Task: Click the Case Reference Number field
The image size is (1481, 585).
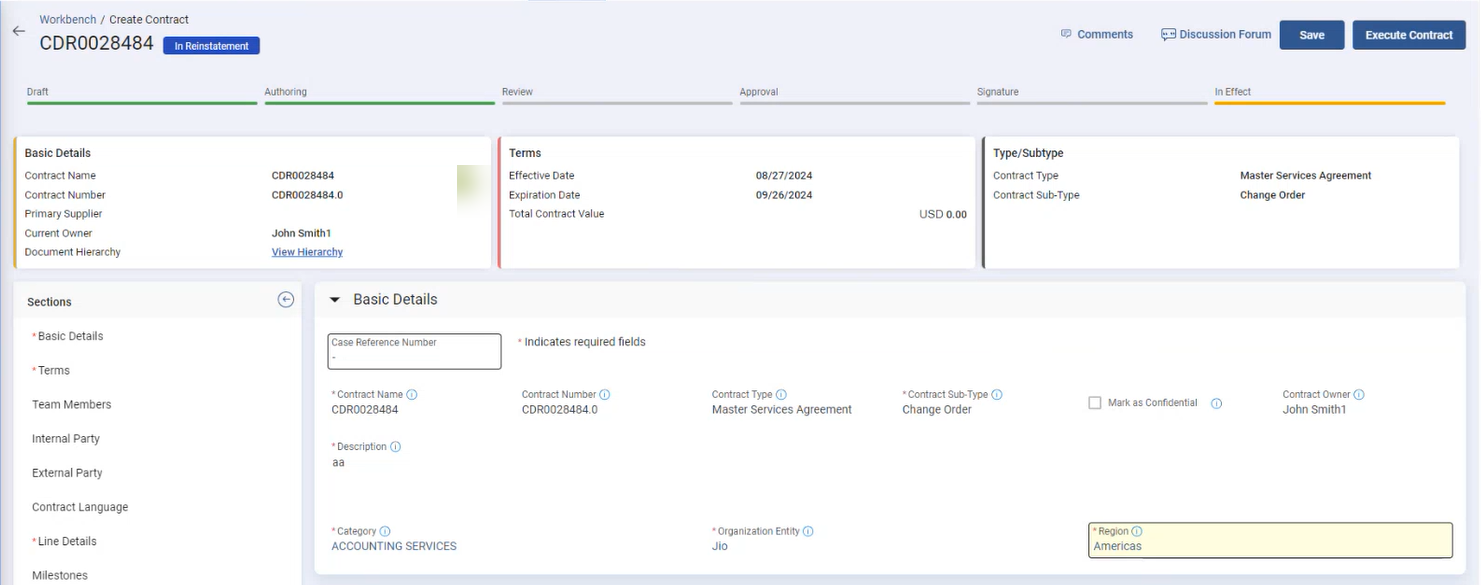Action: [414, 351]
